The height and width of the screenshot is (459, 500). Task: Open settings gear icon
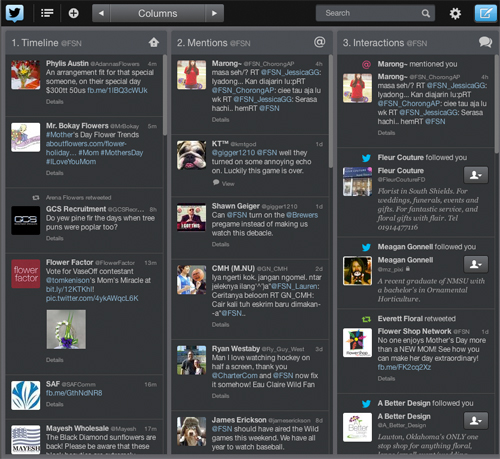click(x=455, y=13)
